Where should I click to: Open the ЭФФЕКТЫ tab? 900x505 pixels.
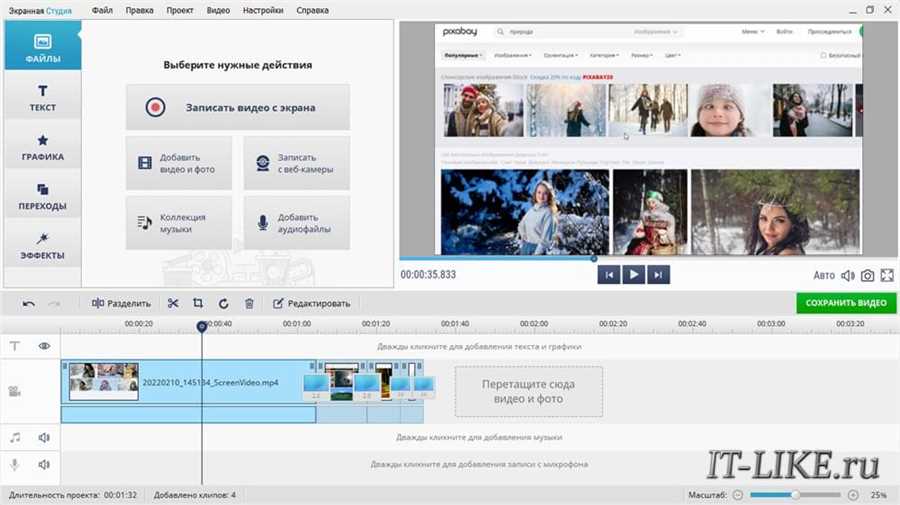point(43,245)
